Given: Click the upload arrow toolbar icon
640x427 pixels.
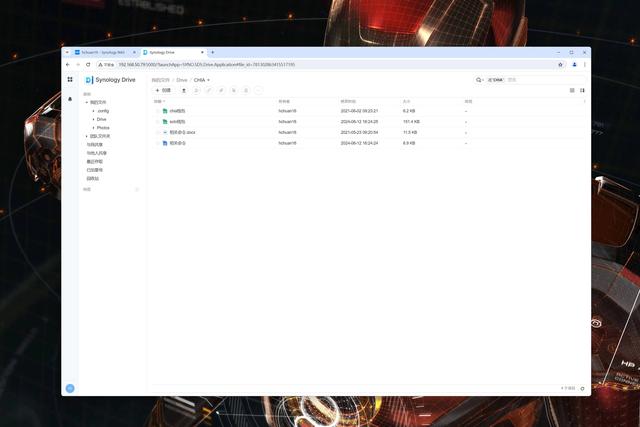Looking at the screenshot, I should (184, 91).
